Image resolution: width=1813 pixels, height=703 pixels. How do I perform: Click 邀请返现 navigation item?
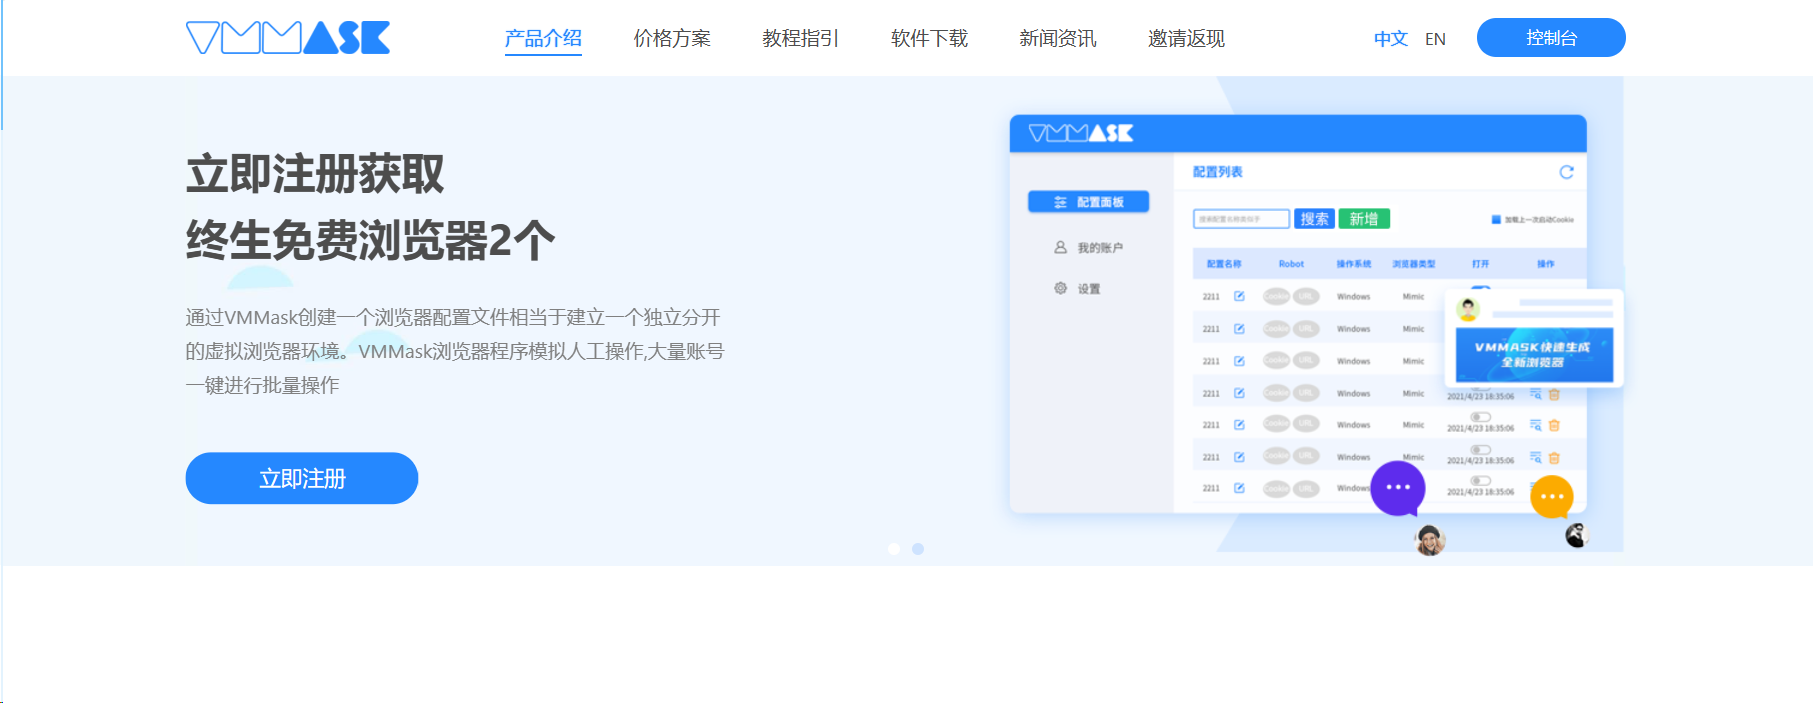point(1186,38)
